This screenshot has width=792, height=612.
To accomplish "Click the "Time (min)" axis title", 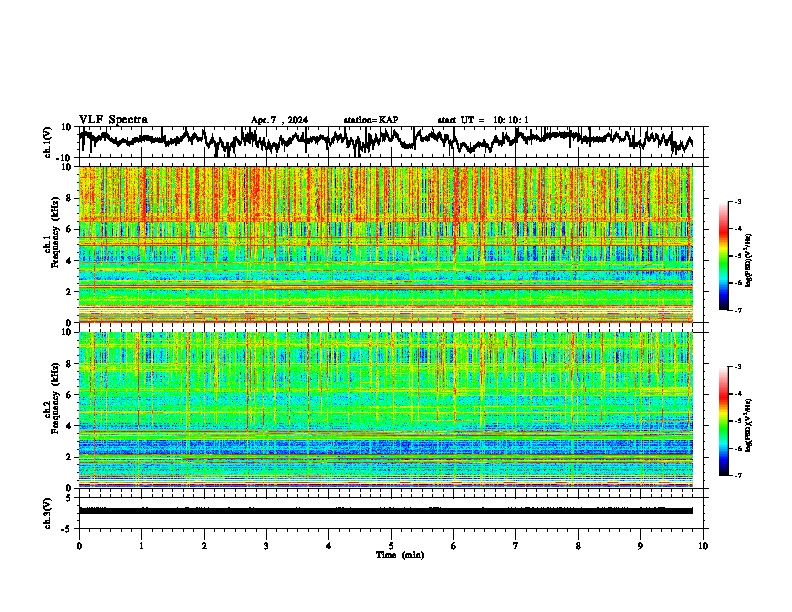I will 400,555.
